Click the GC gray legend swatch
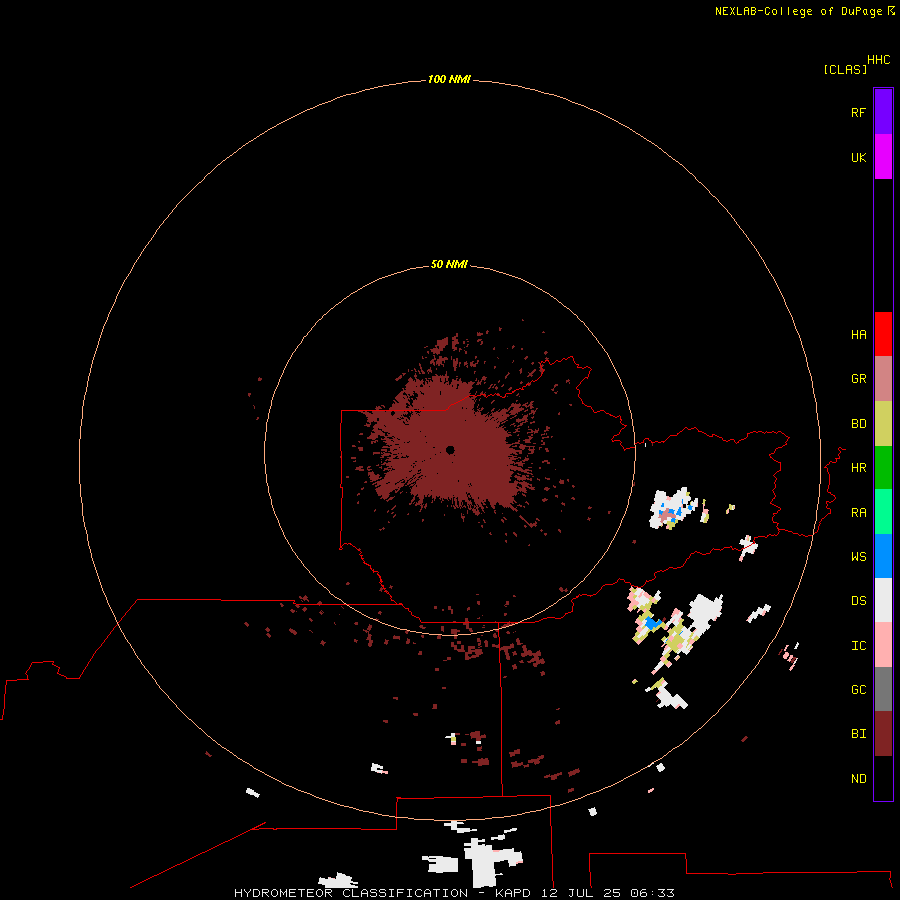The height and width of the screenshot is (900, 900). (x=883, y=689)
